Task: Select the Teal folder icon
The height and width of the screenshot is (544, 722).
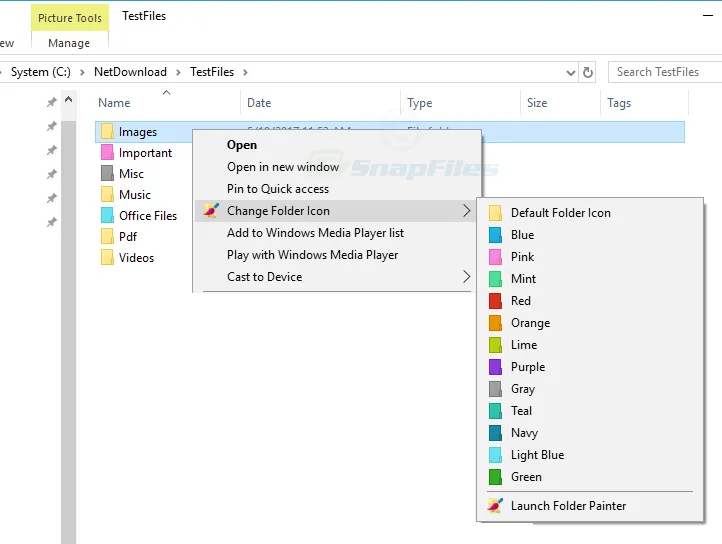Action: click(x=495, y=411)
